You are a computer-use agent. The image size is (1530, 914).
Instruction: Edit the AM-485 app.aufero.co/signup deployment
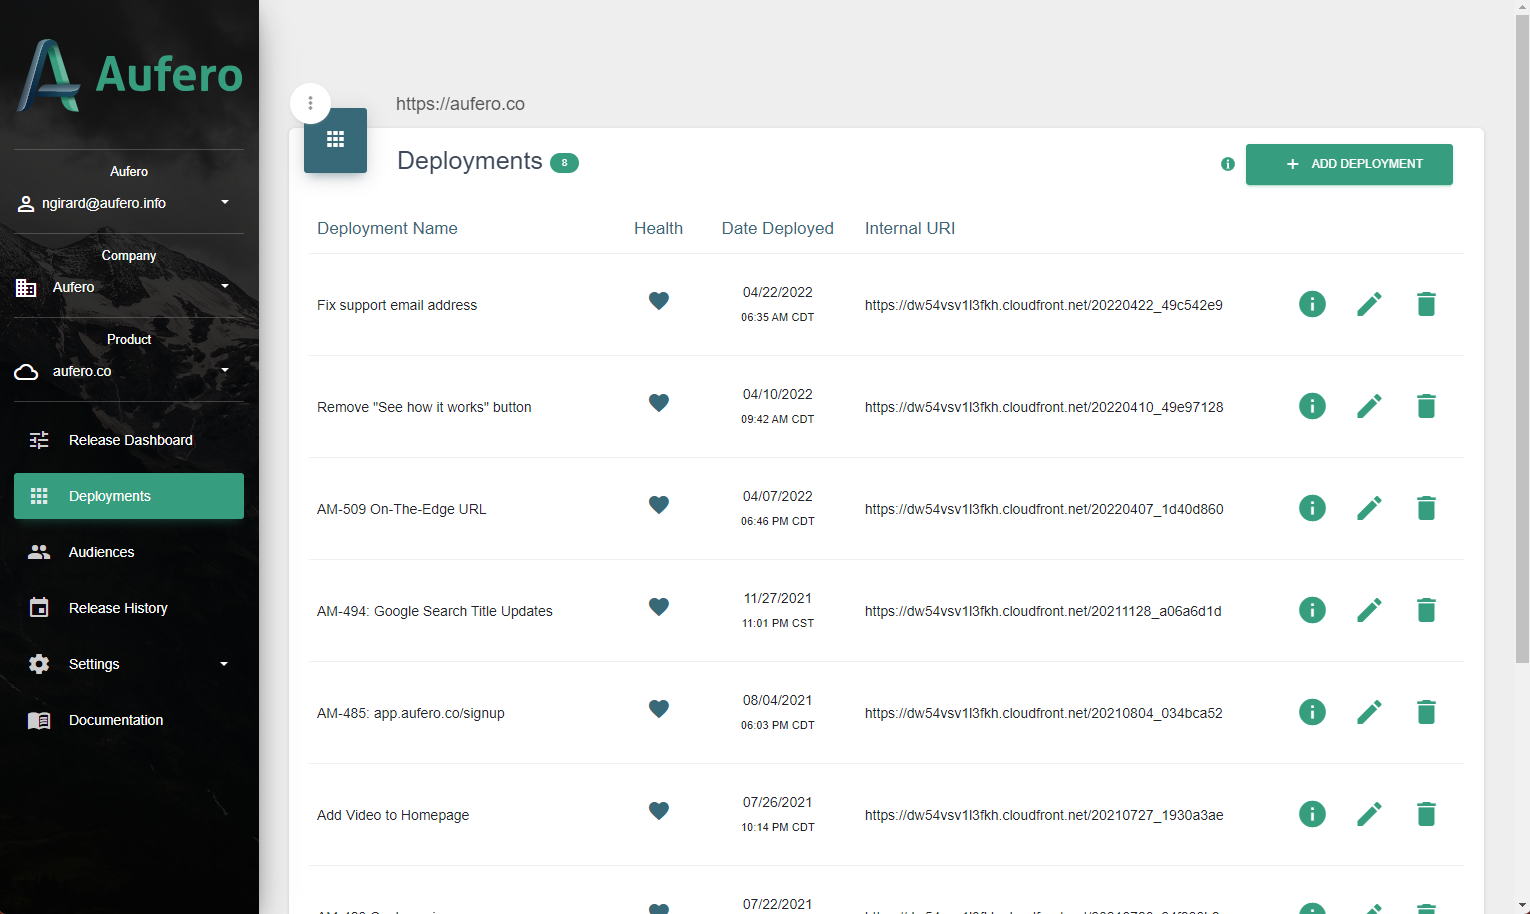[1369, 712]
